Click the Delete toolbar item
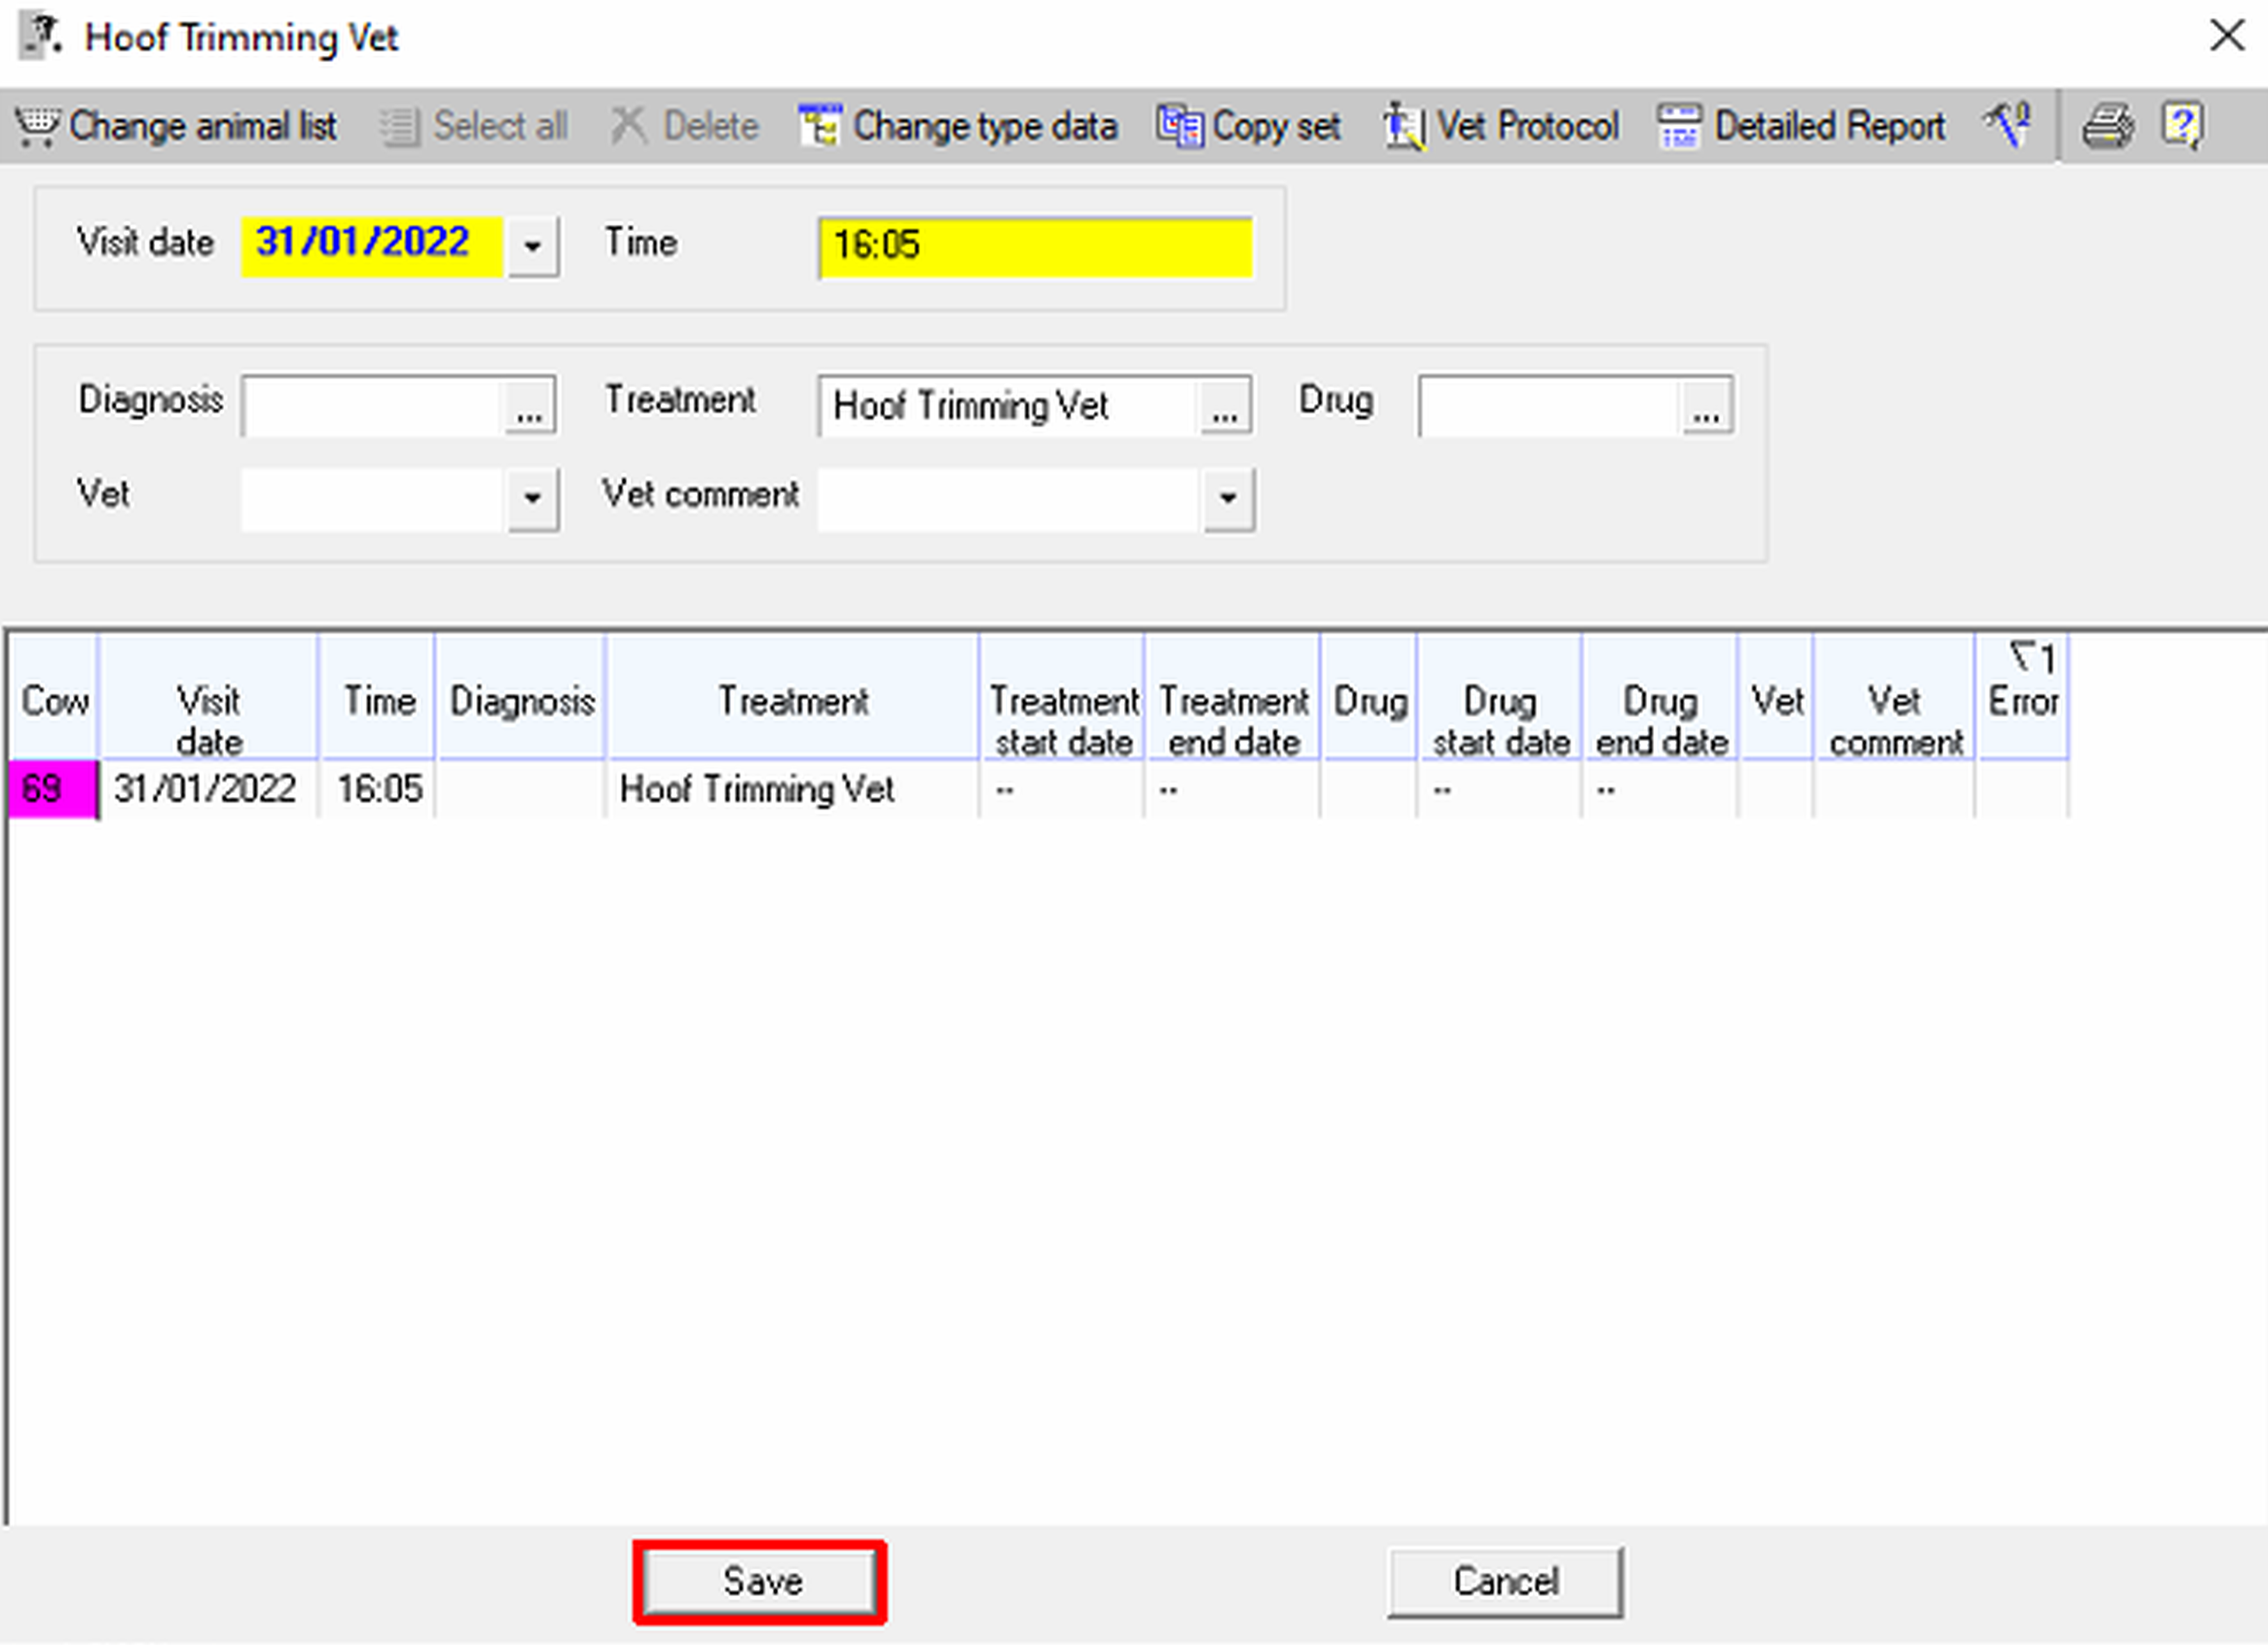Image resolution: width=2268 pixels, height=1645 pixels. [685, 126]
